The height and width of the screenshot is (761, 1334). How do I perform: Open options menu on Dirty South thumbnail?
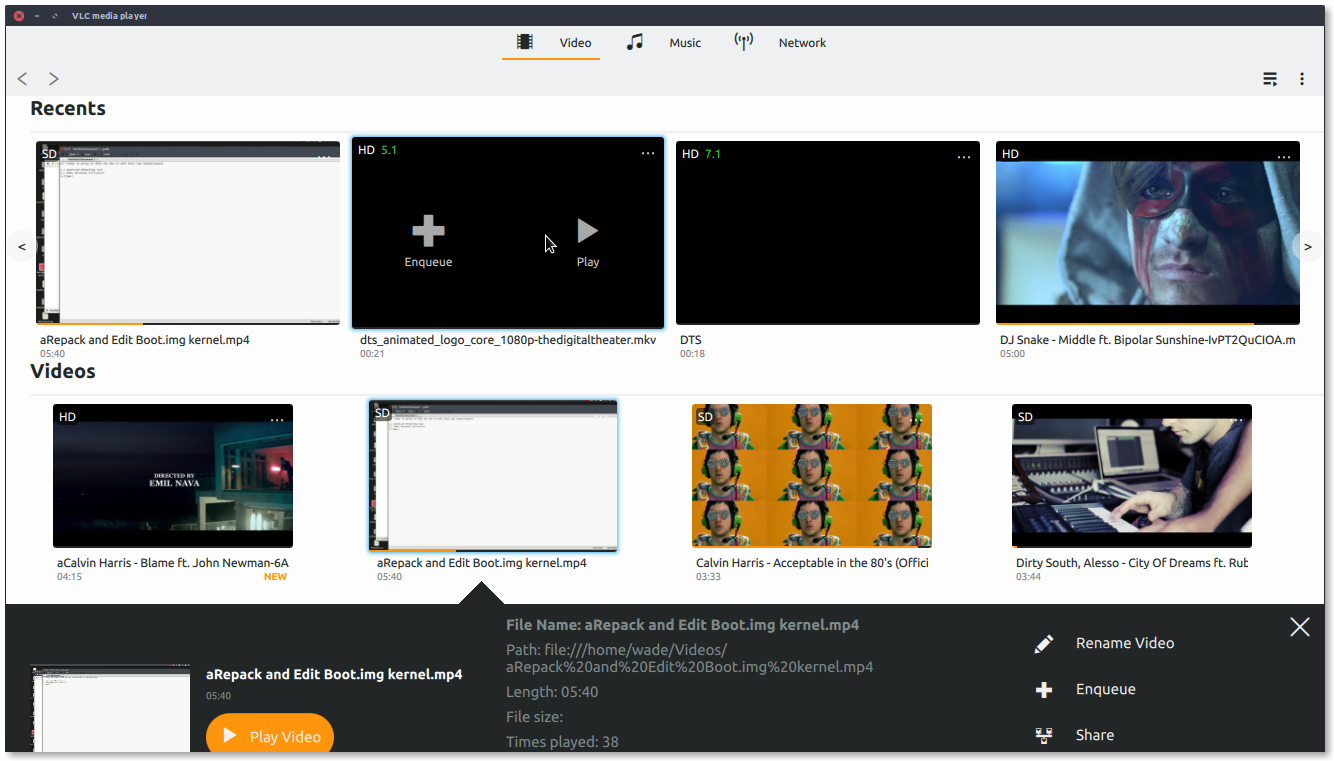(1236, 420)
